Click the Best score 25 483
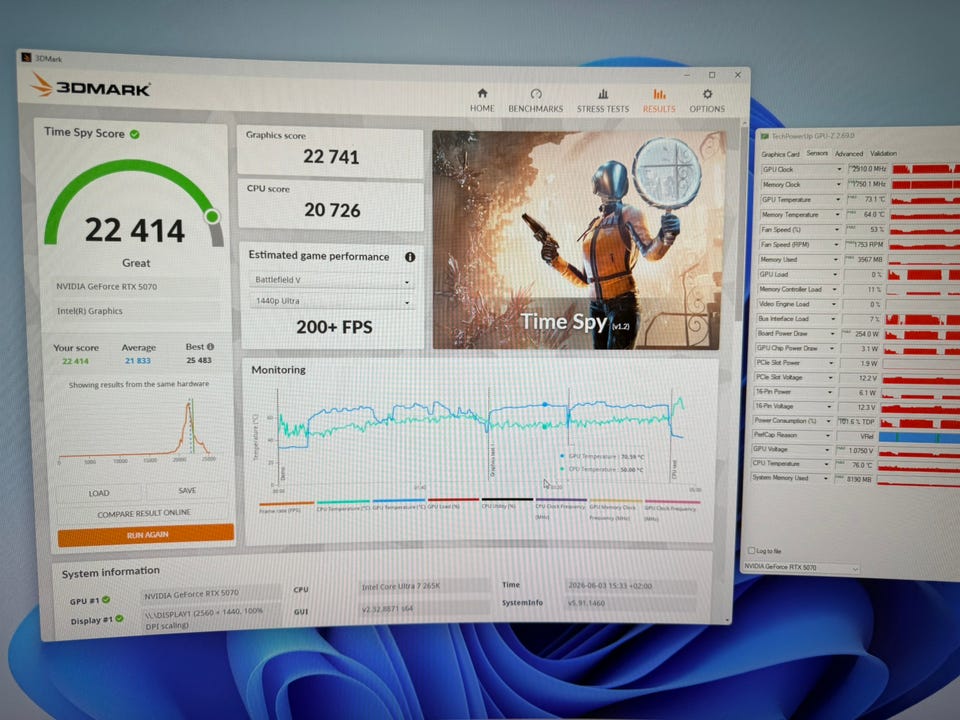This screenshot has width=960, height=720. pos(199,360)
